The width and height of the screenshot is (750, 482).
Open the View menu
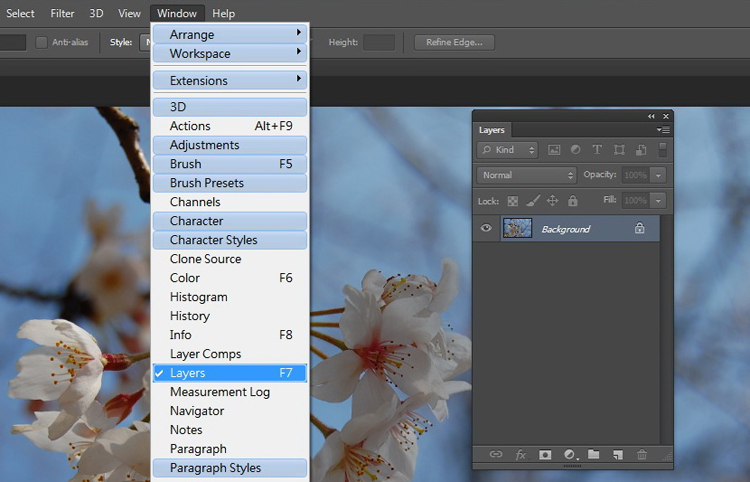[129, 13]
